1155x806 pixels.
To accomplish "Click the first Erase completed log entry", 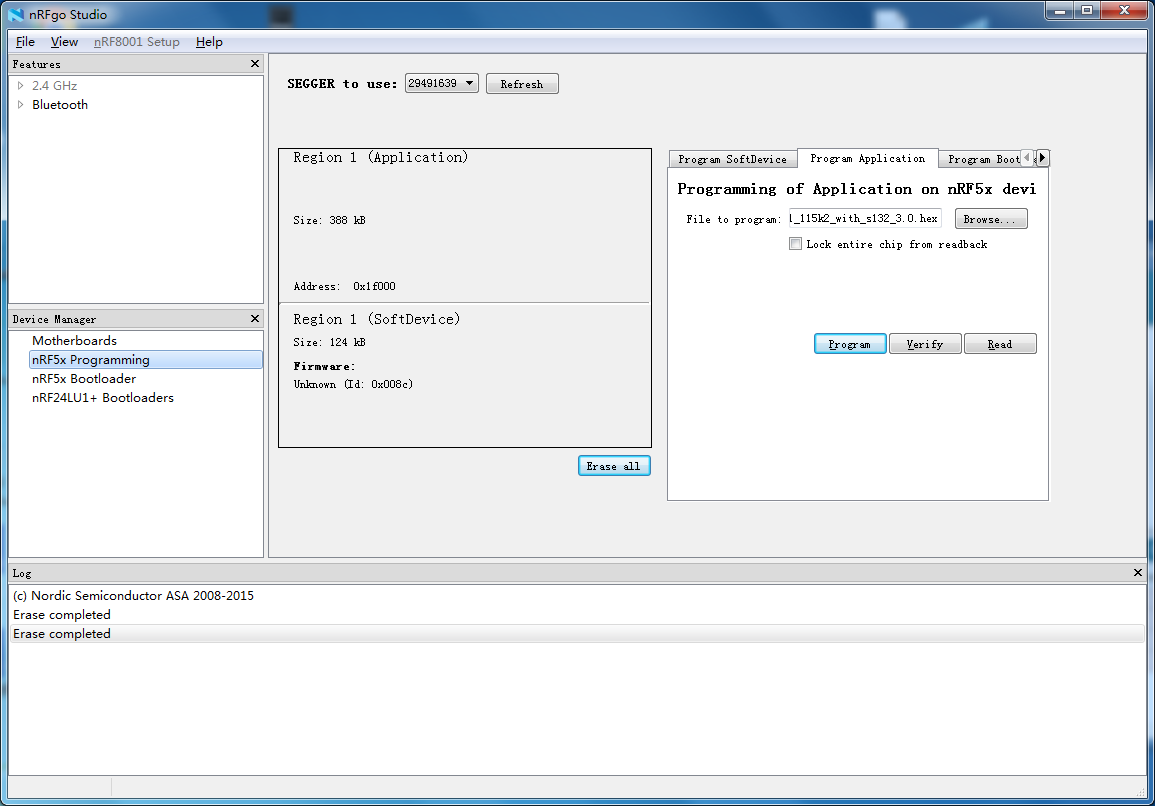I will coord(62,614).
